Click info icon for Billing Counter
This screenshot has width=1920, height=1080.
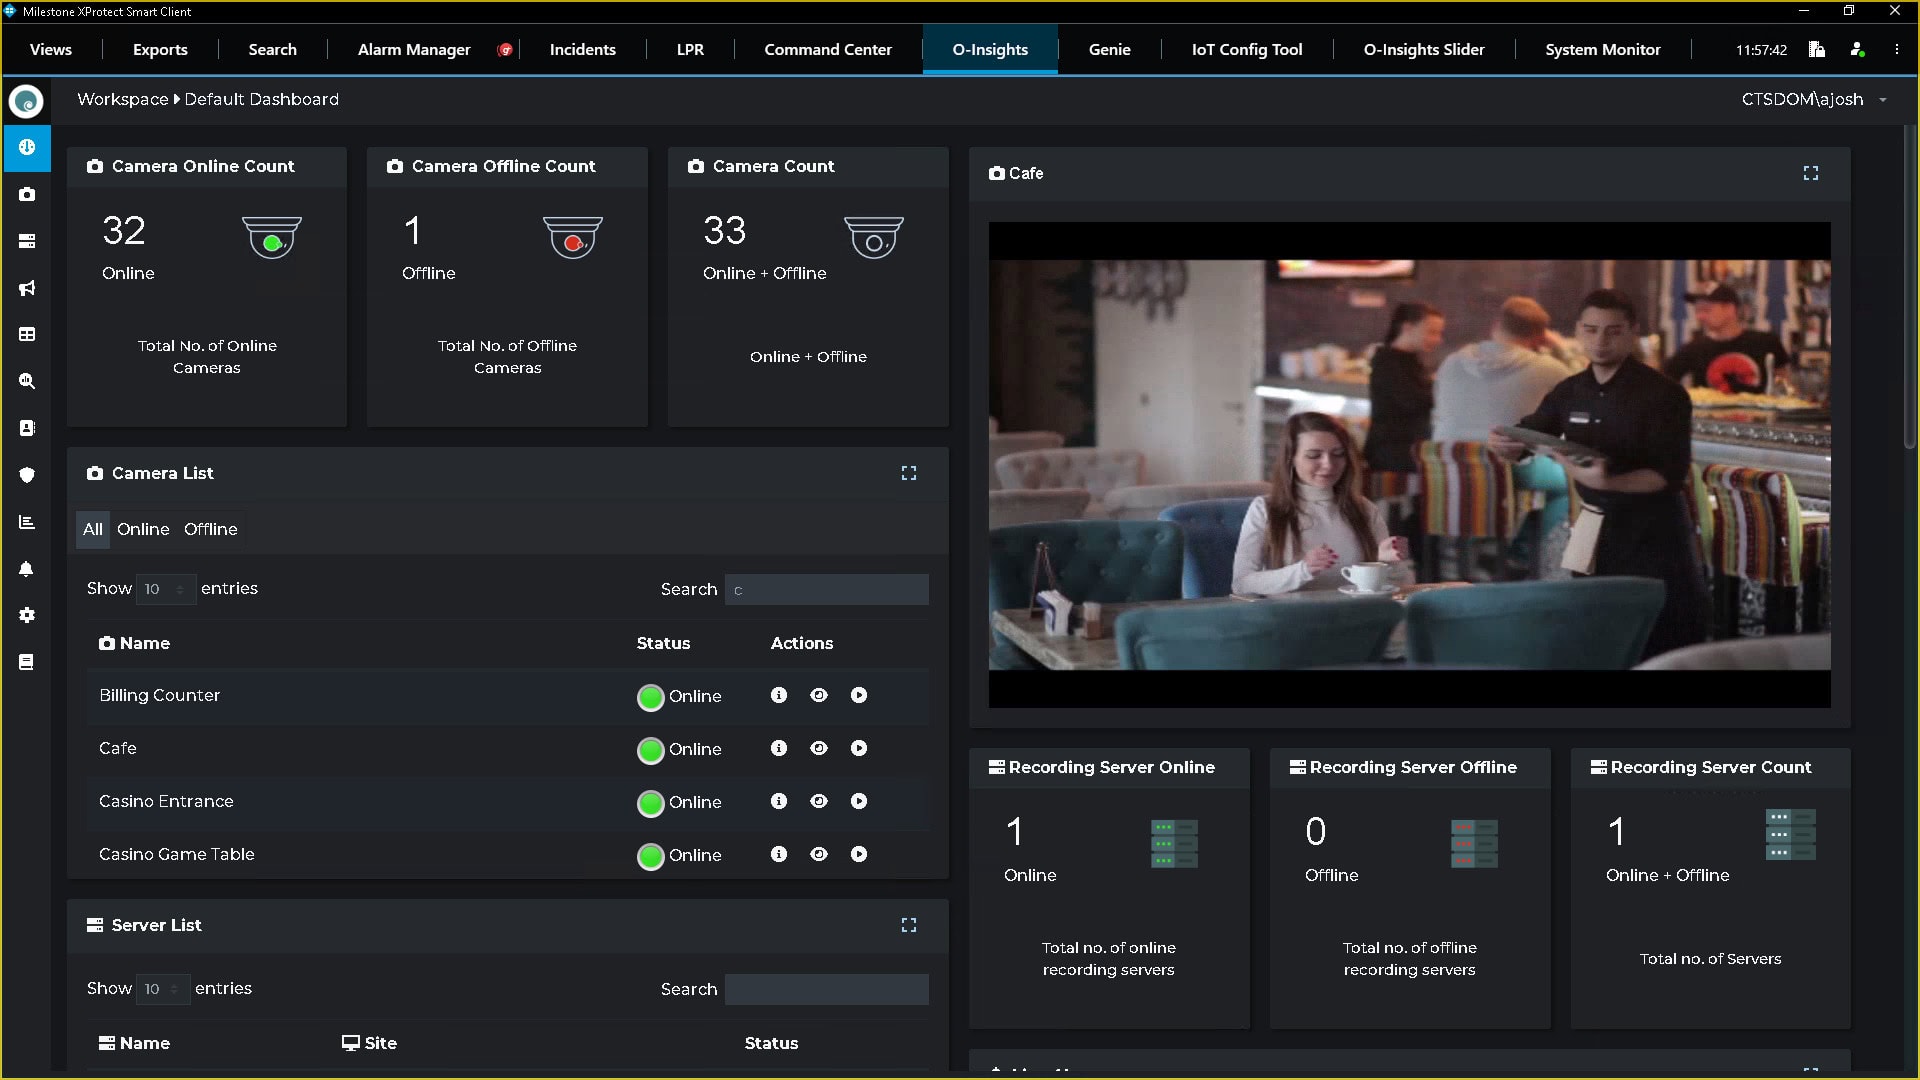(x=779, y=695)
